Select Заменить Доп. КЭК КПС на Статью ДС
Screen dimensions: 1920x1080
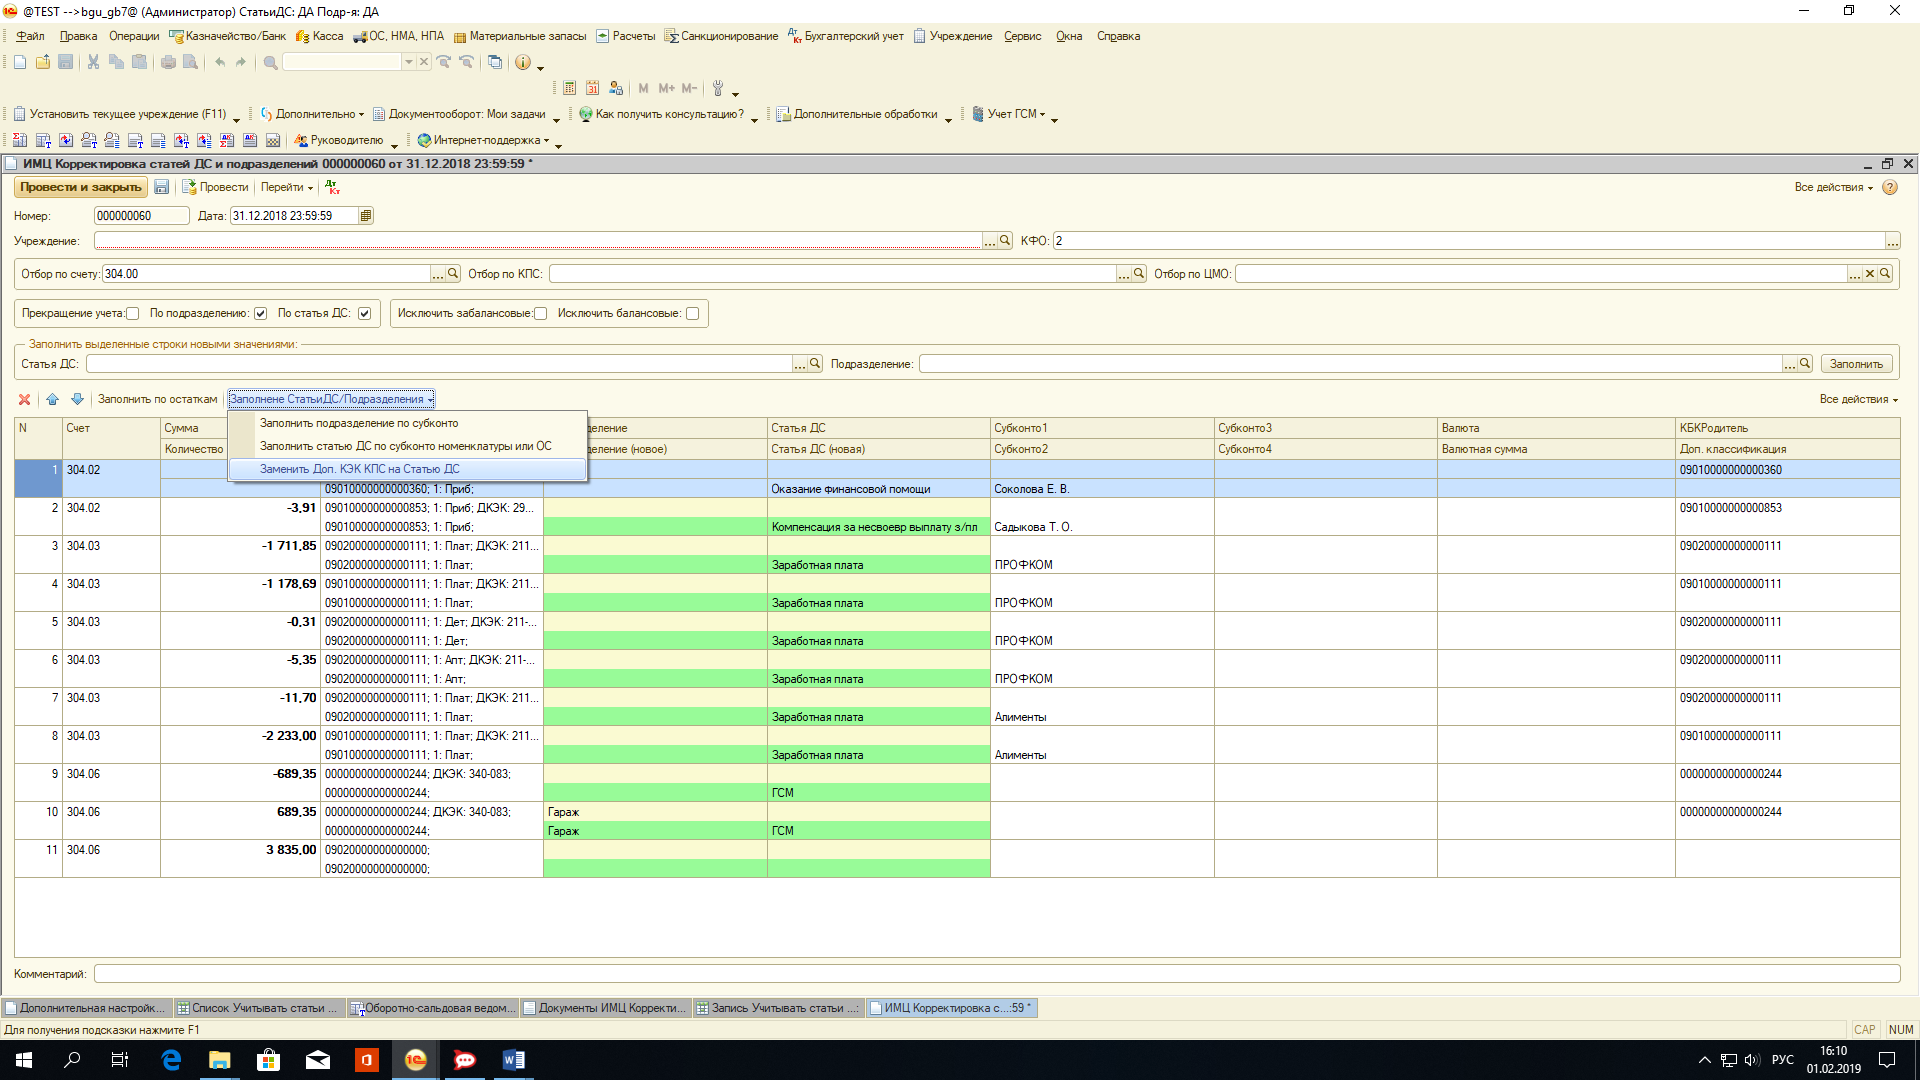pos(360,469)
